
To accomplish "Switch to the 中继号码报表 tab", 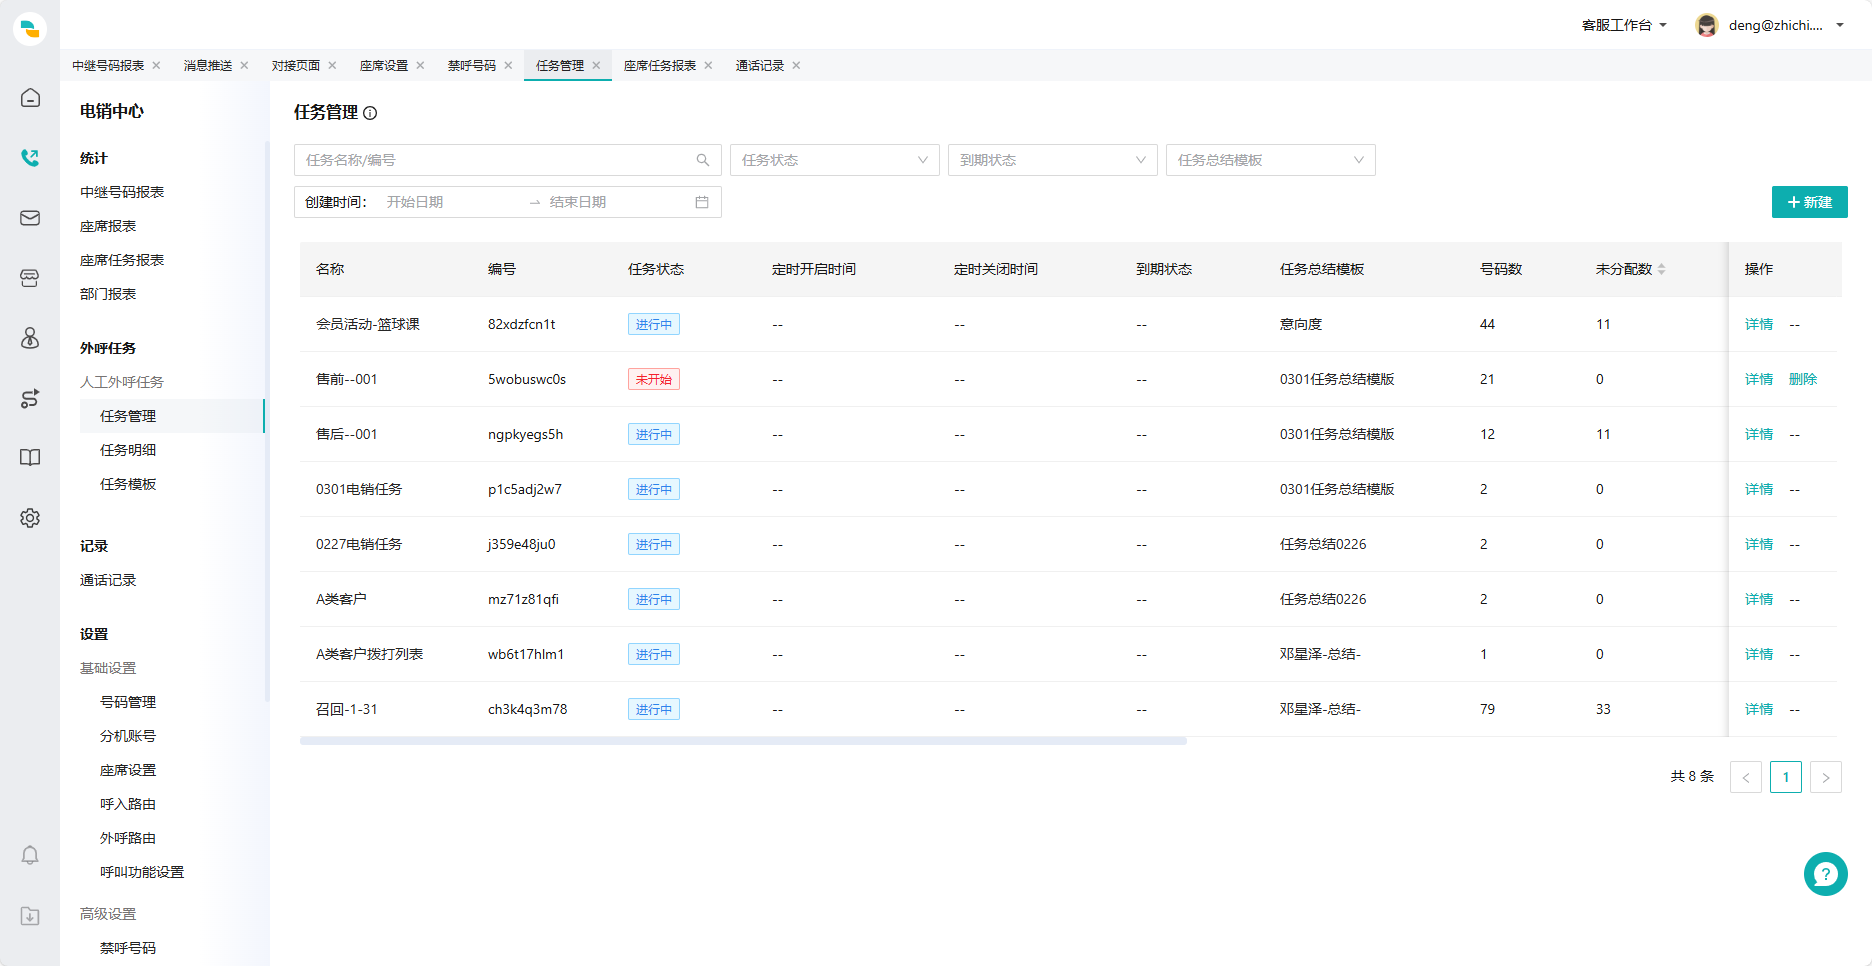I will (108, 65).
